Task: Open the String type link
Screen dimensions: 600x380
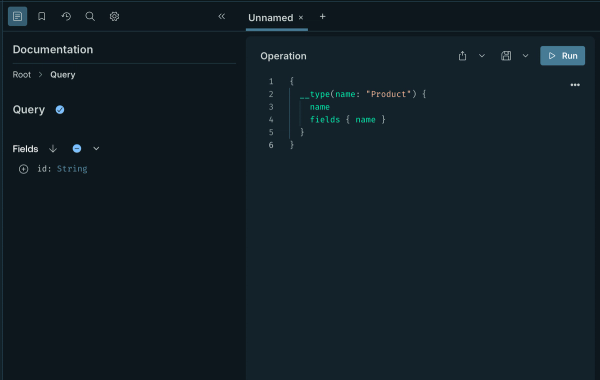Action: pos(72,169)
